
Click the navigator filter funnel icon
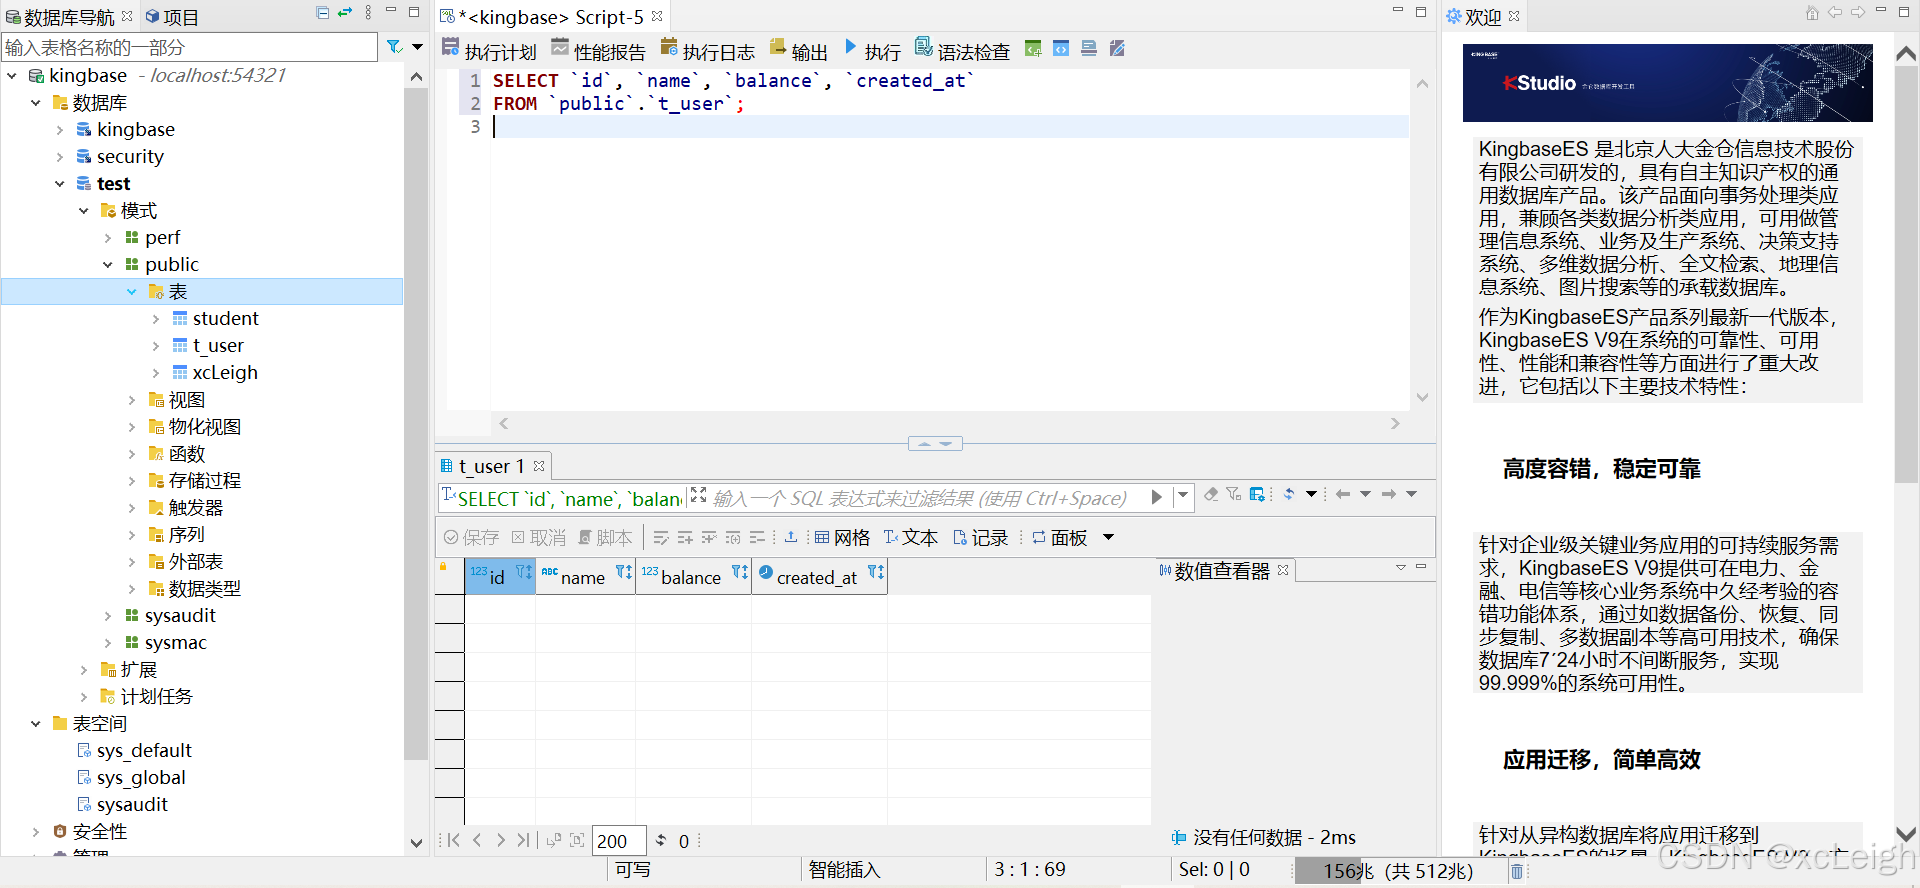coord(395,47)
